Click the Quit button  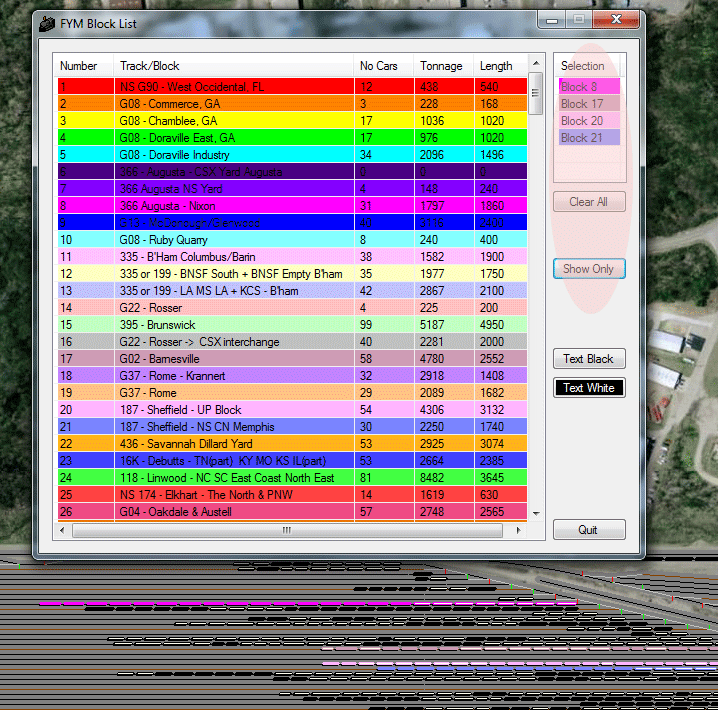coord(589,530)
